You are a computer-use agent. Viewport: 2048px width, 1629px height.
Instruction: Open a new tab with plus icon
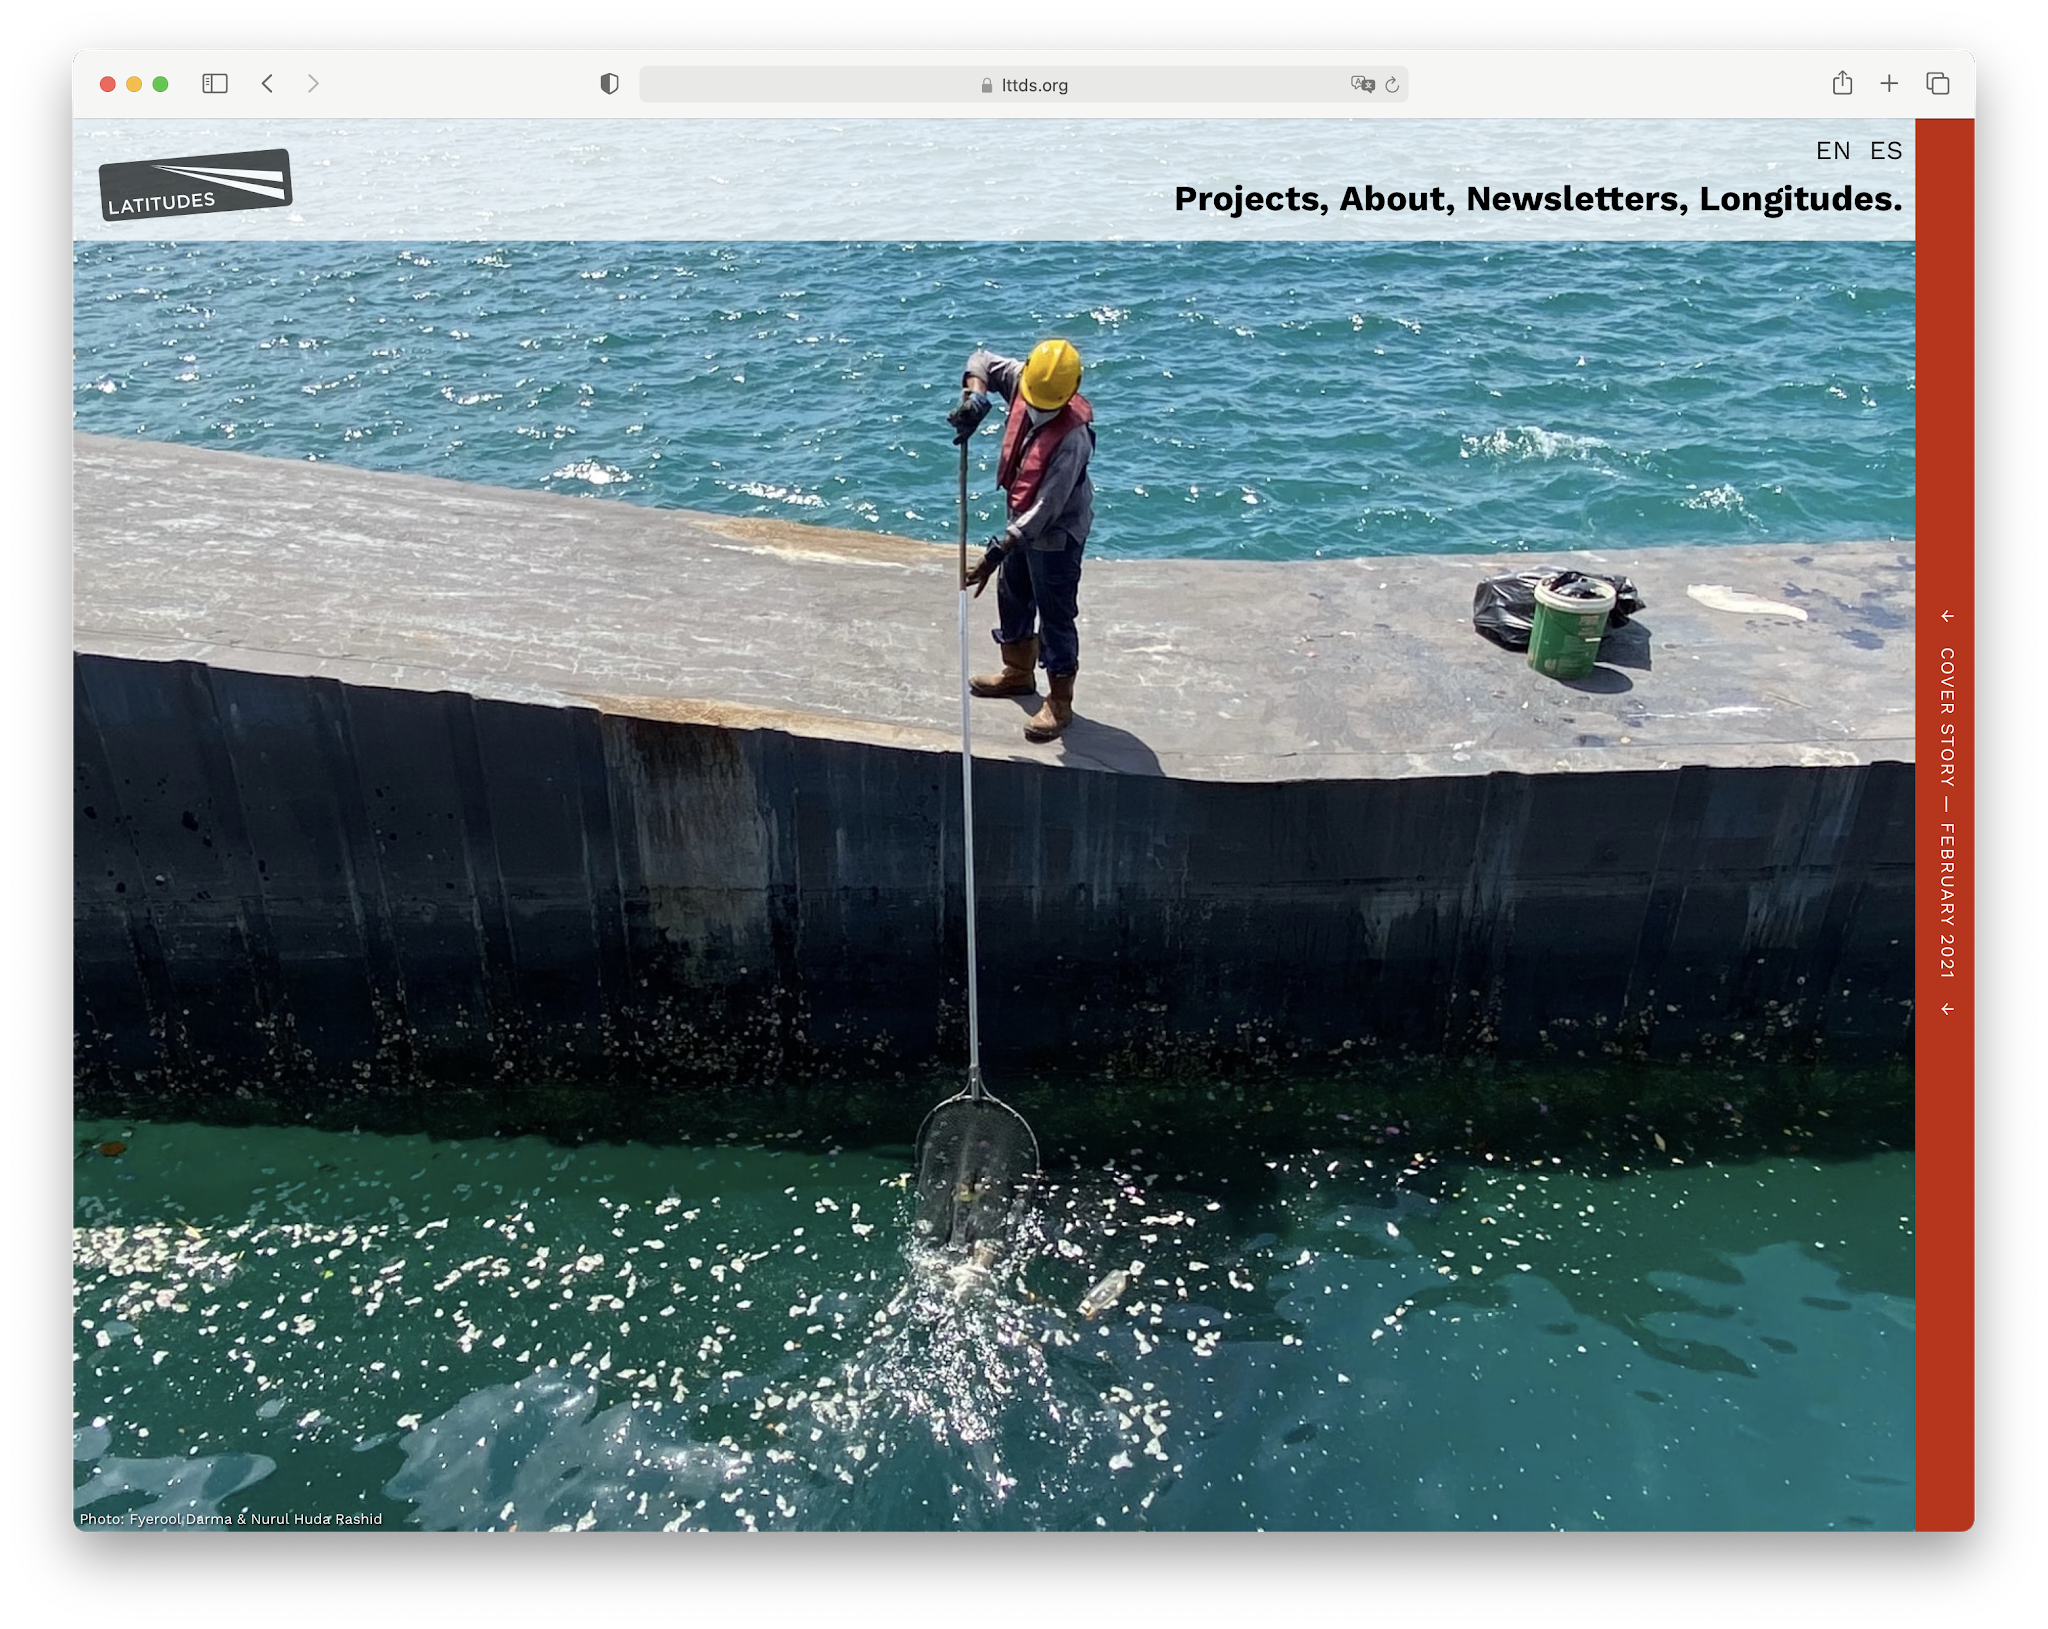1889,84
